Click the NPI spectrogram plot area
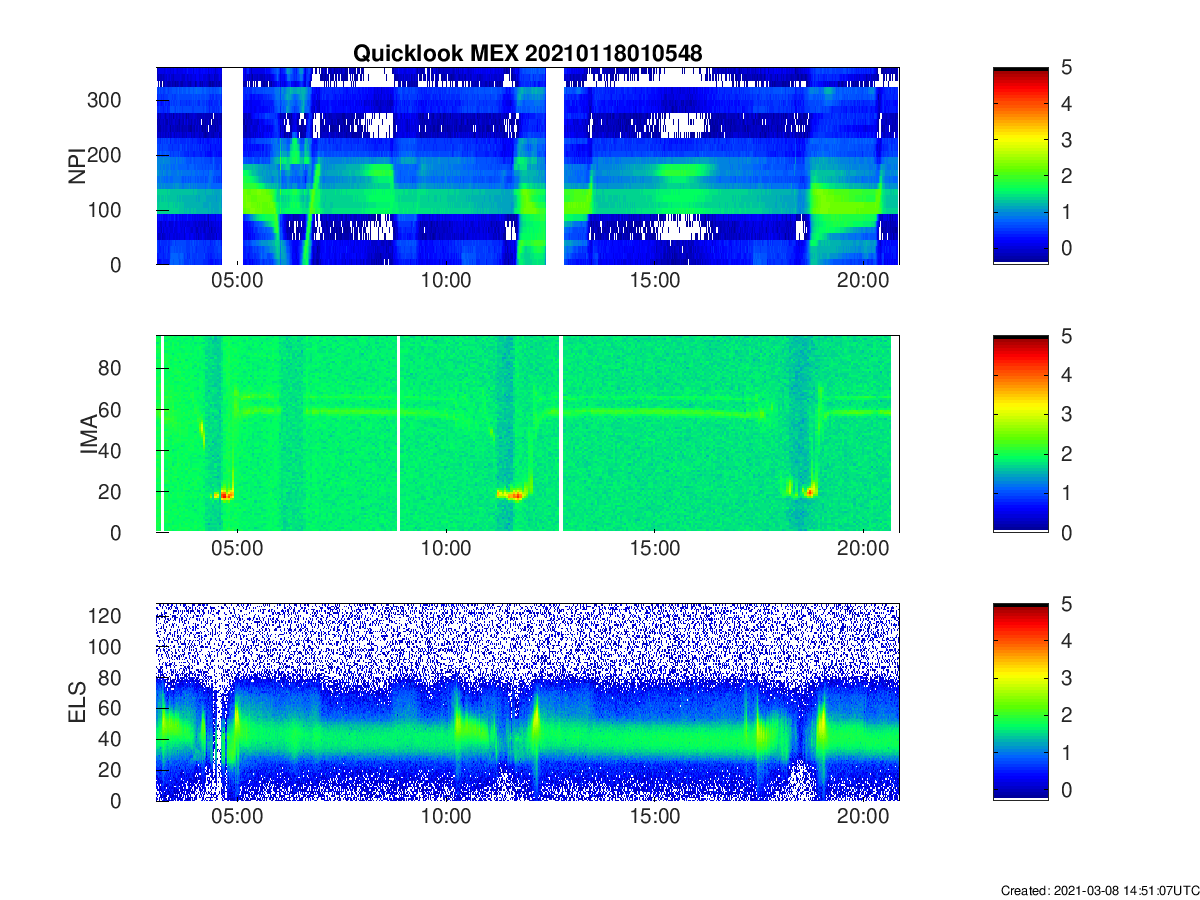Screen dimensions: 1200x900 [x=528, y=166]
